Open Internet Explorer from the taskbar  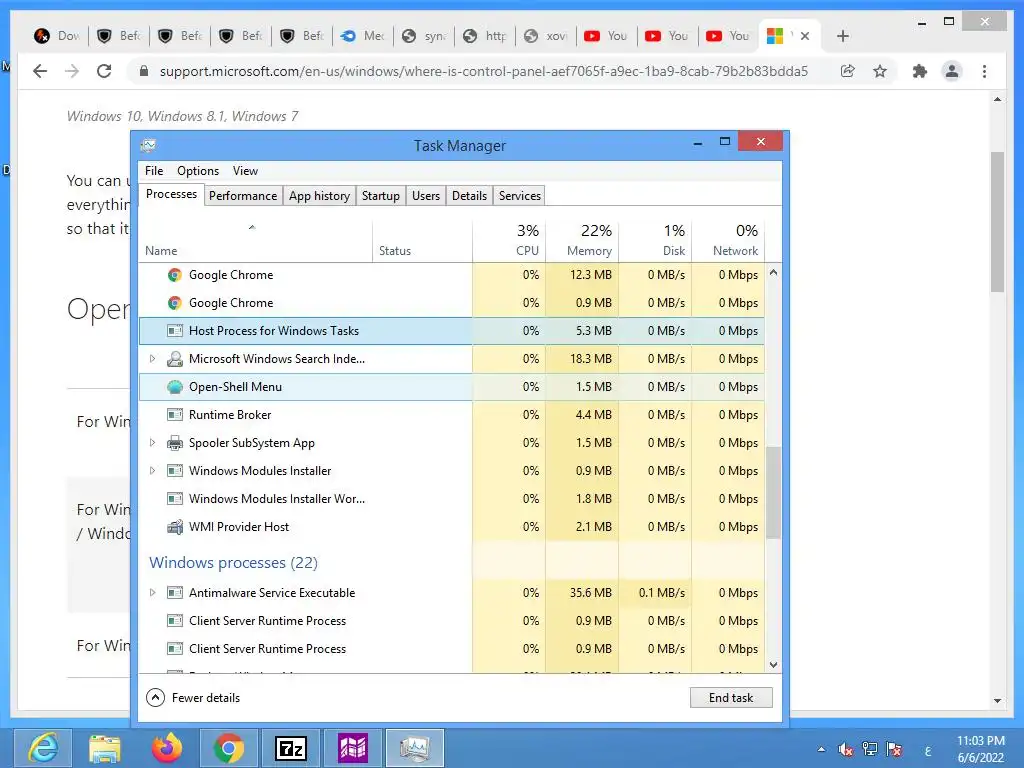(43, 748)
